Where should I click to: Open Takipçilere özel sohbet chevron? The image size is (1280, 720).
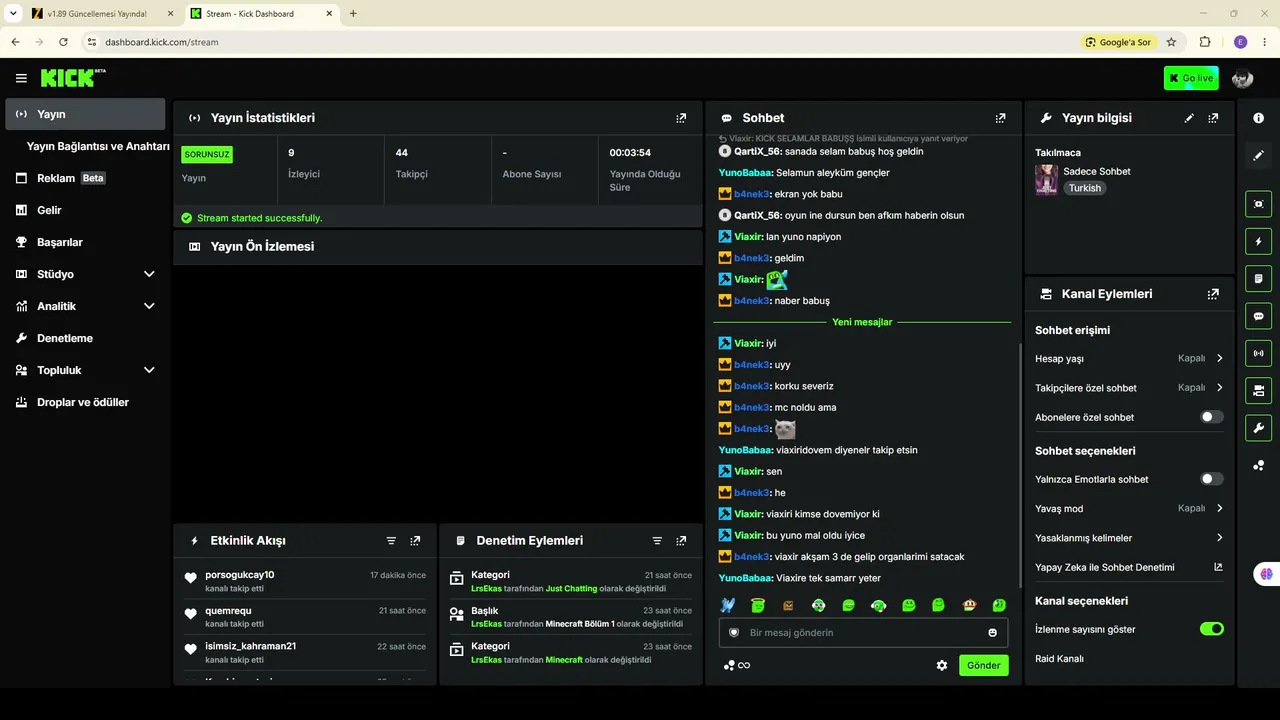point(1220,388)
